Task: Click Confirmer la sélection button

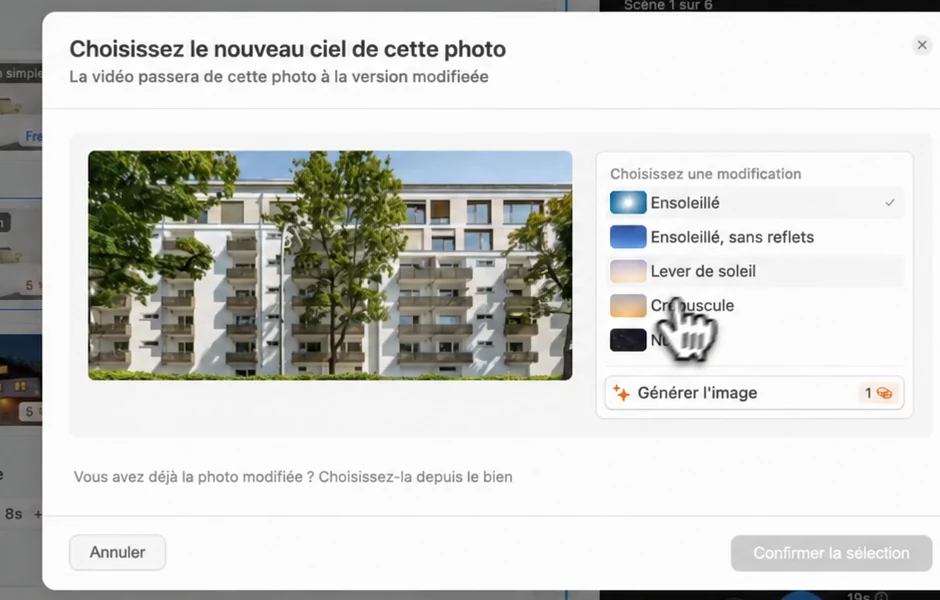Action: pyautogui.click(x=831, y=553)
